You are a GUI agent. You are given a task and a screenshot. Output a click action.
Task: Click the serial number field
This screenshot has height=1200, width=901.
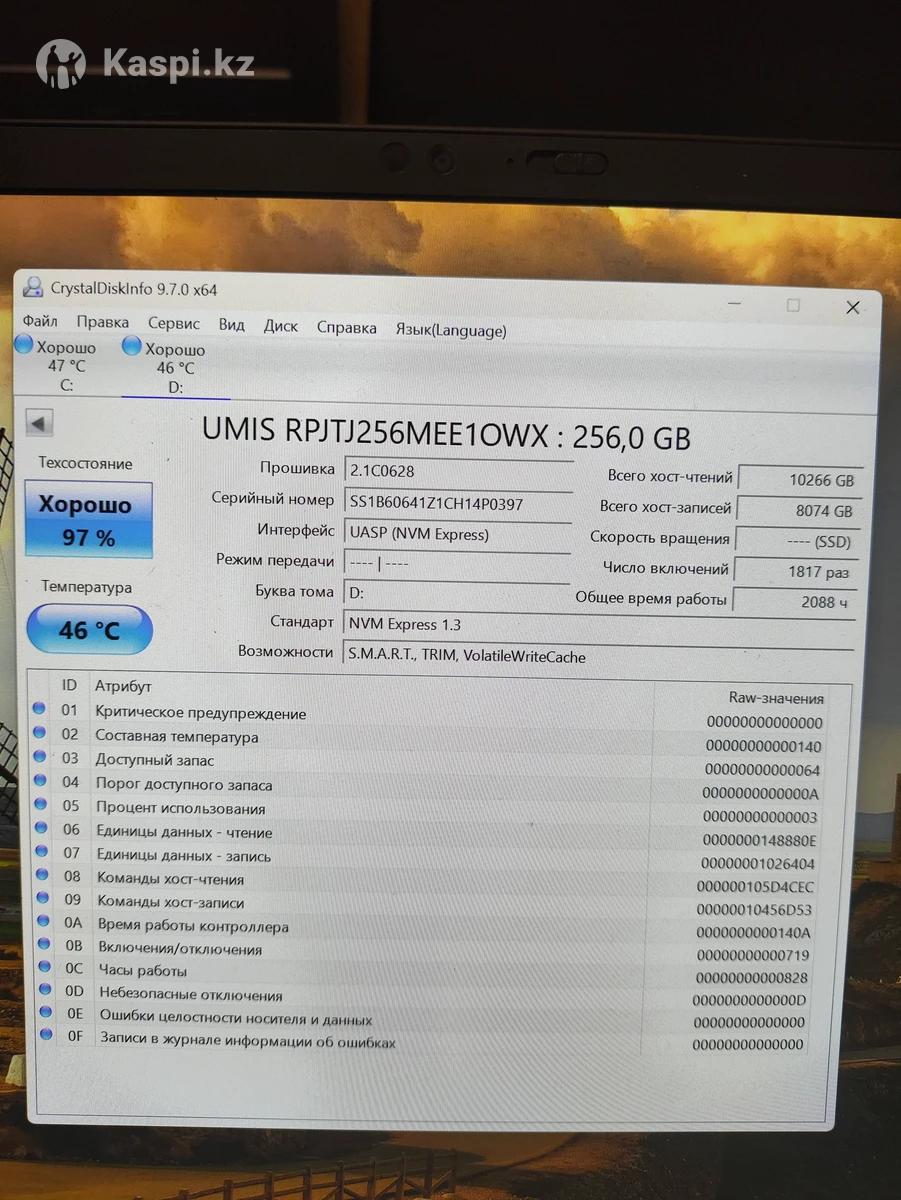(458, 503)
